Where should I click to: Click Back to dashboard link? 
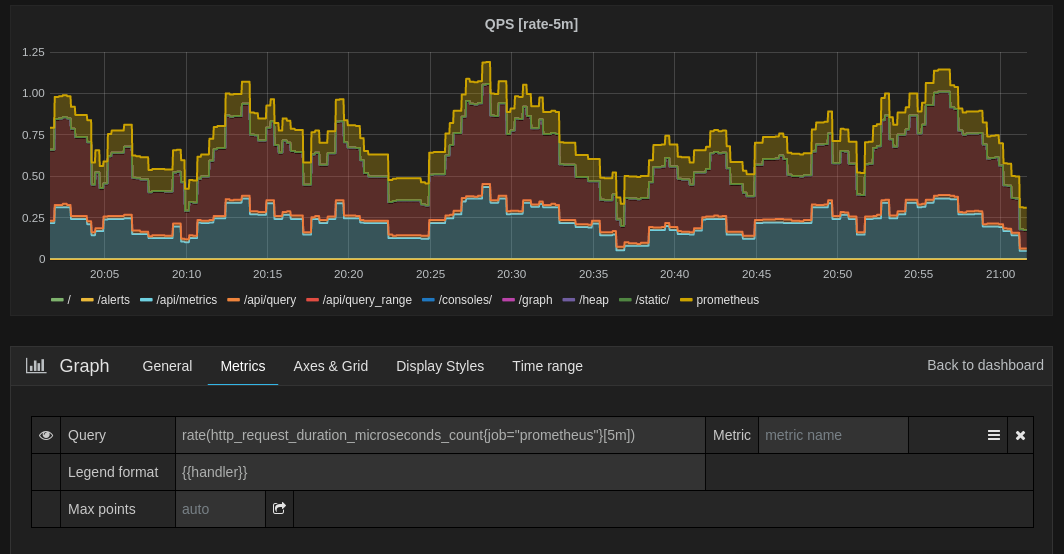point(985,365)
